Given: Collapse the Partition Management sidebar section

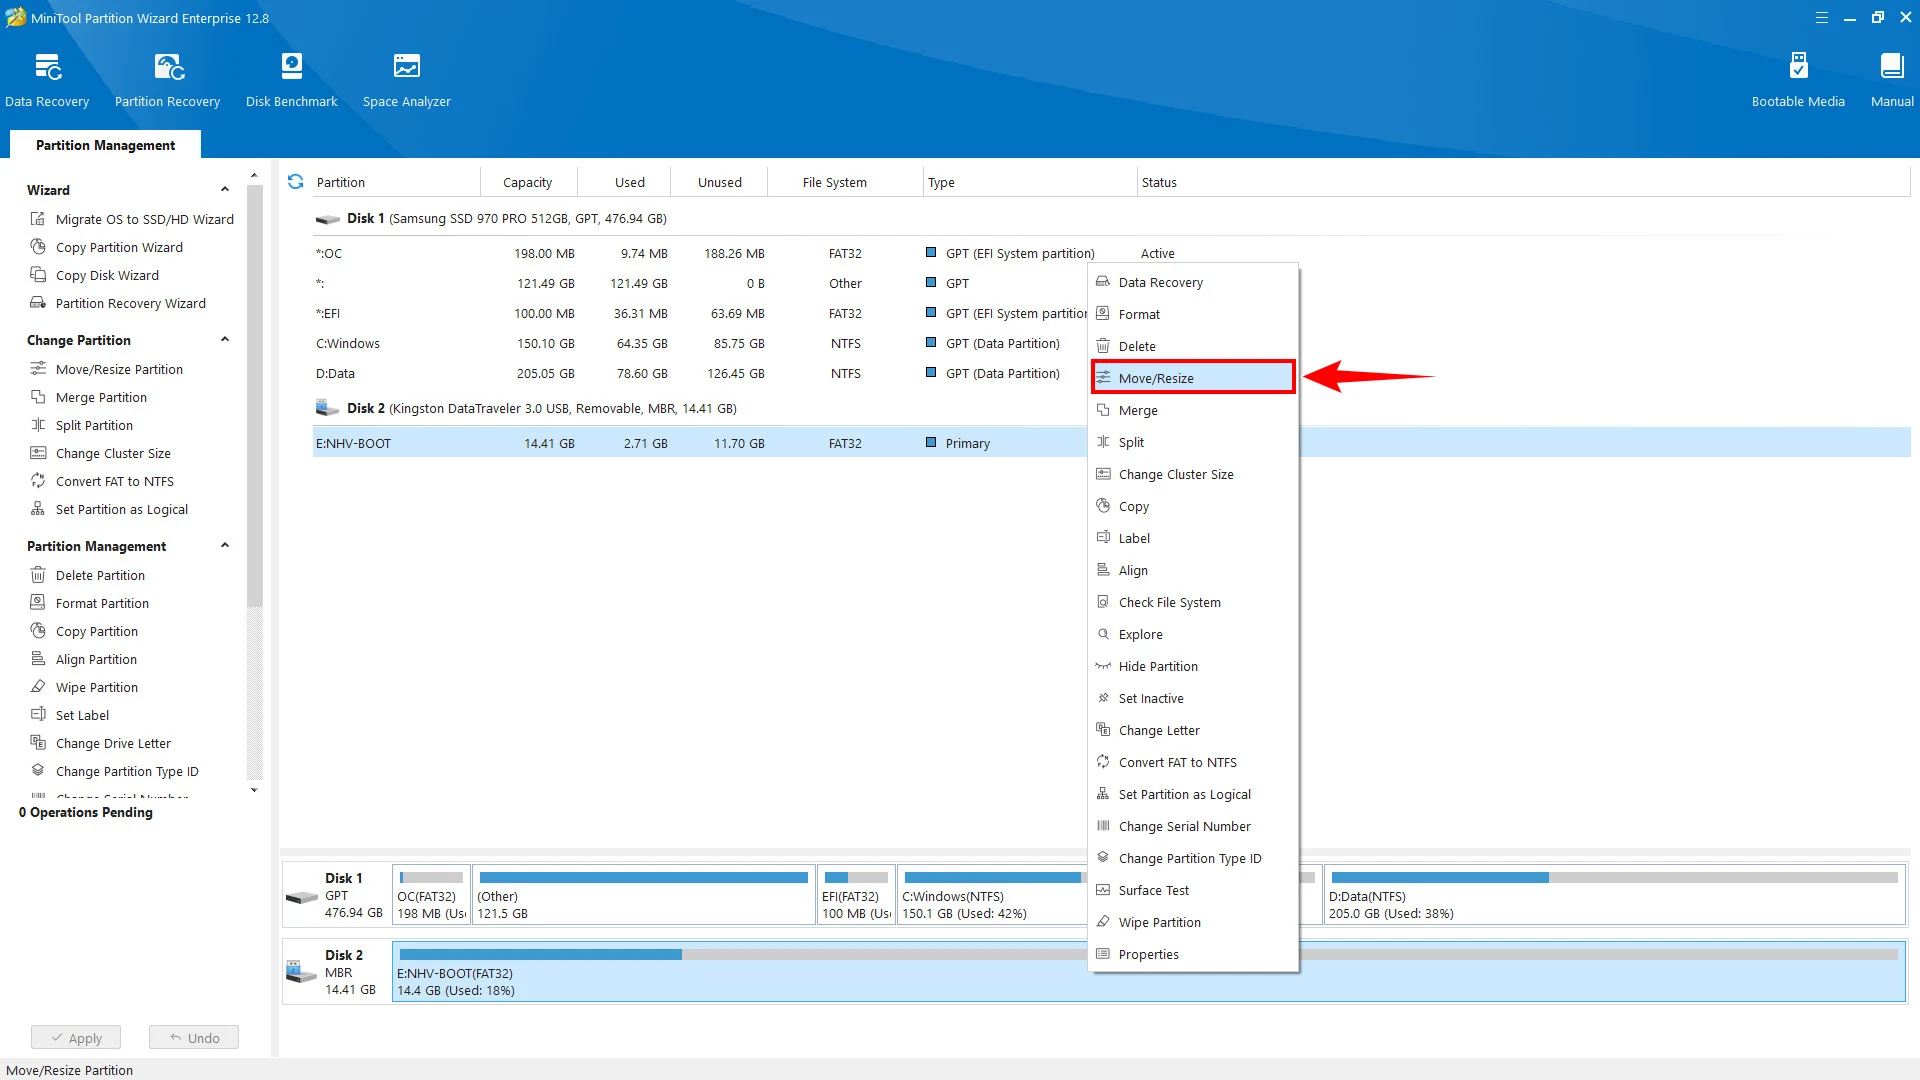Looking at the screenshot, I should [x=225, y=546].
